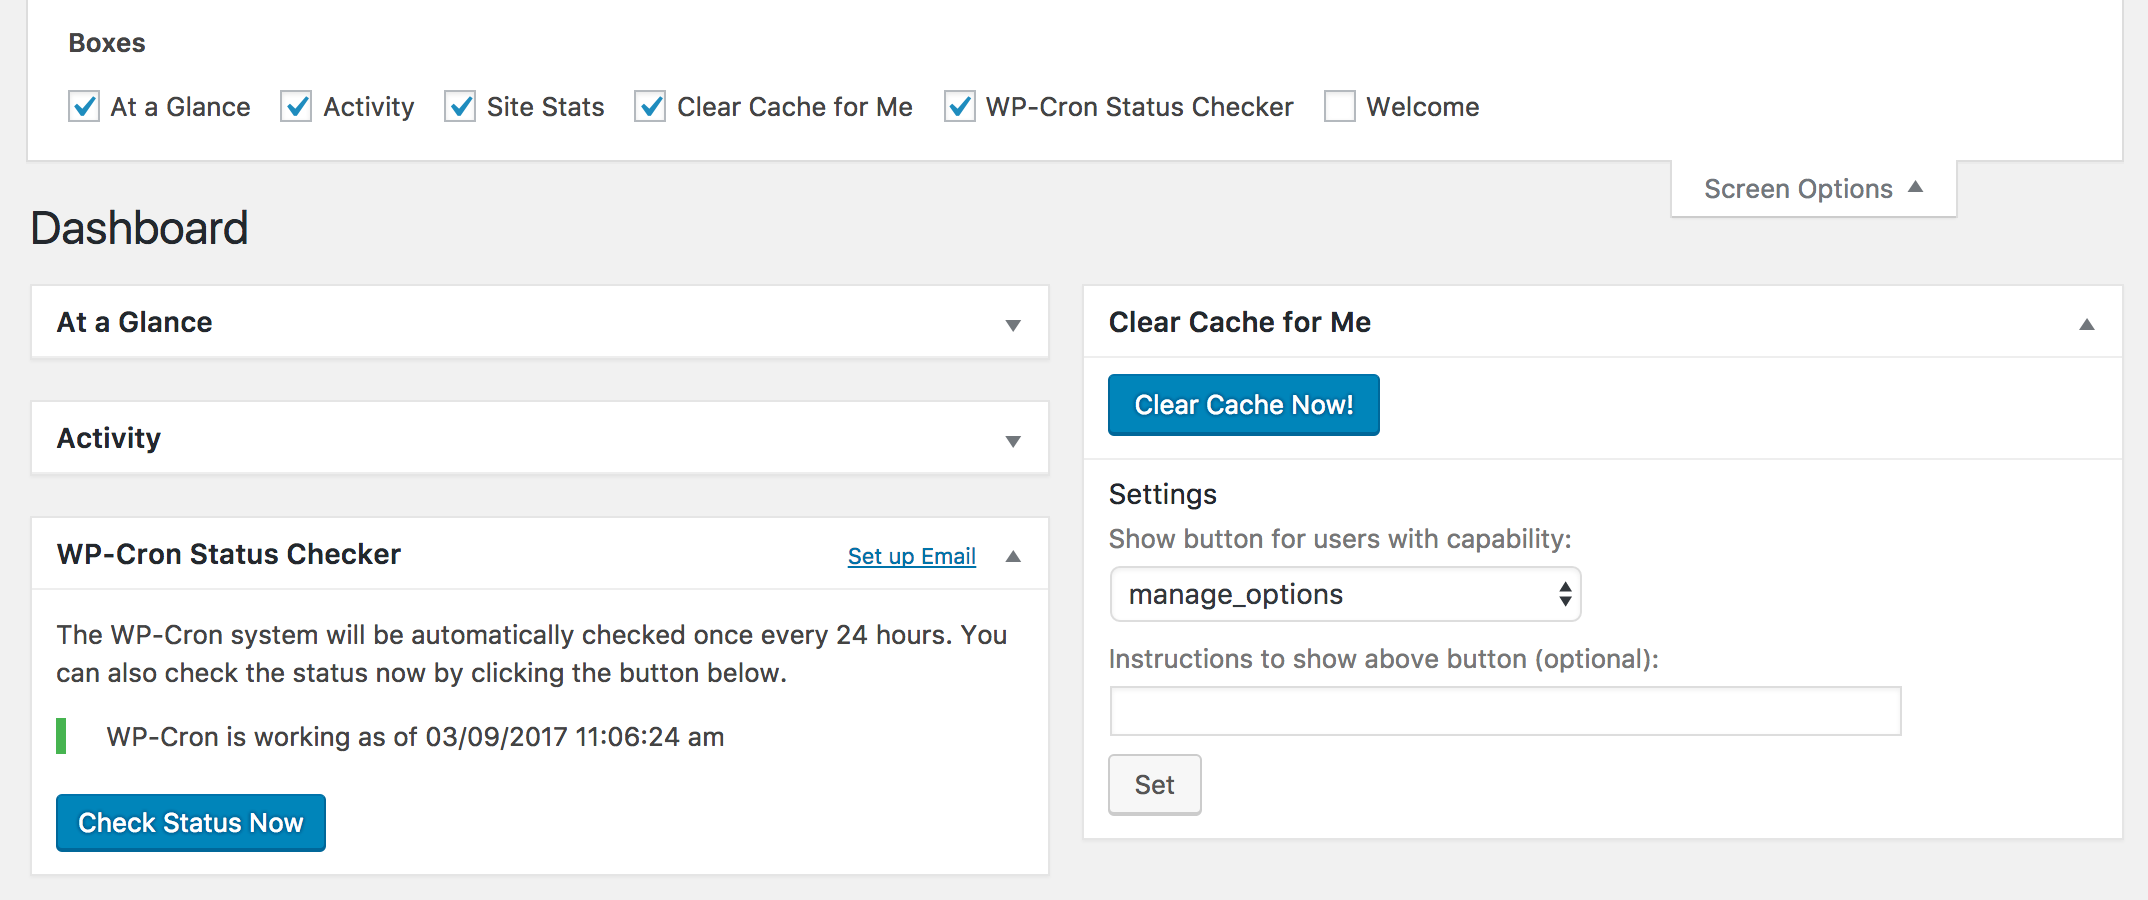2148x900 pixels.
Task: Expand the At a Glance panel arrow
Action: point(1012,325)
